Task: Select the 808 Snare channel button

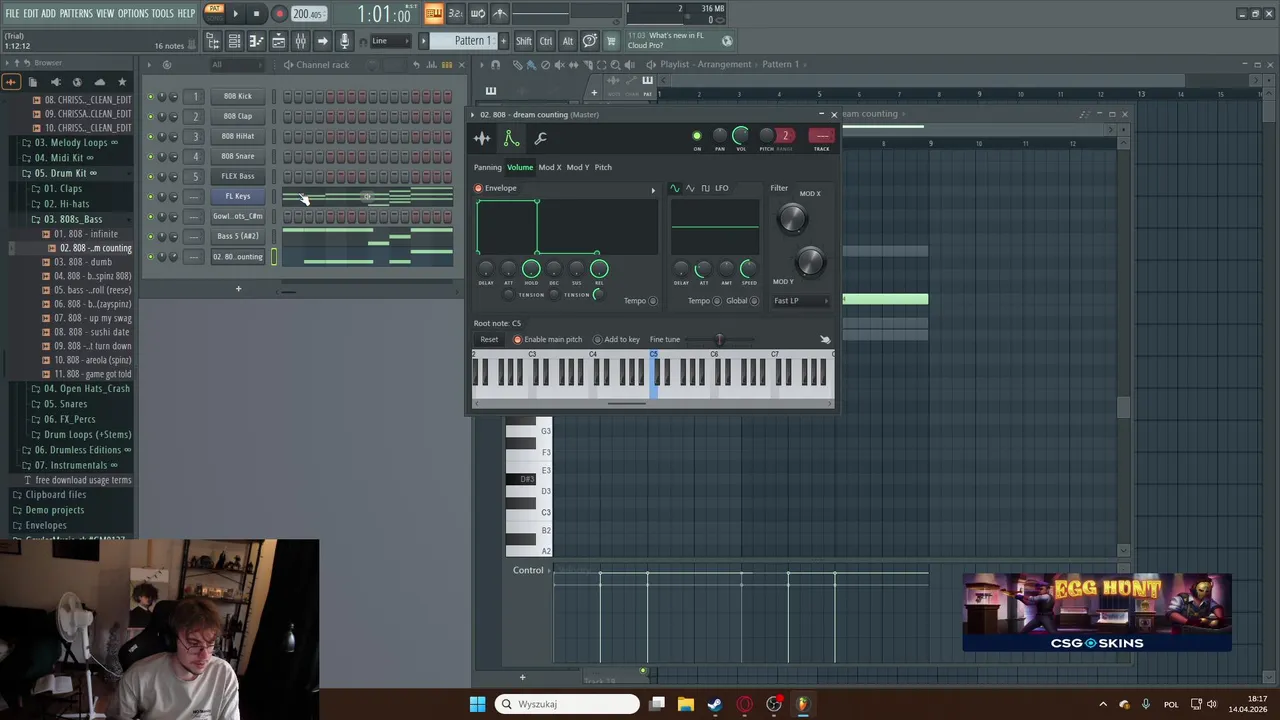Action: tap(238, 156)
